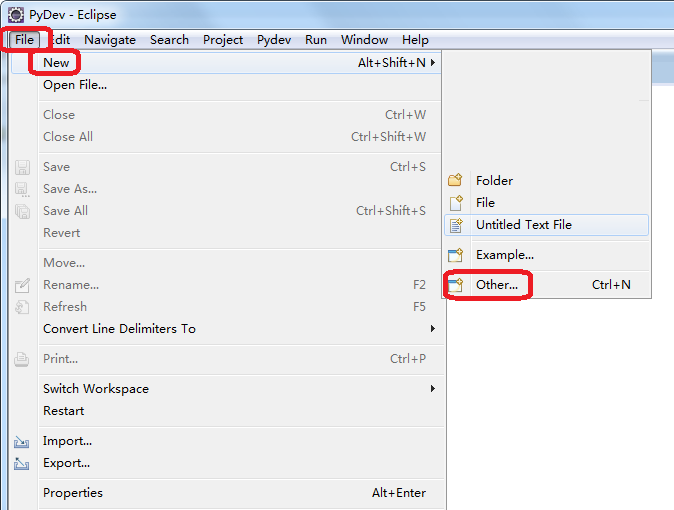Click the Save As disk icon
This screenshot has height=510, width=674.
point(22,189)
